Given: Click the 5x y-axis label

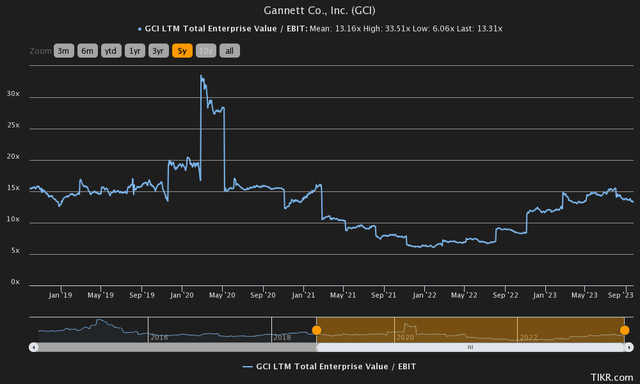Looking at the screenshot, I should (15, 251).
